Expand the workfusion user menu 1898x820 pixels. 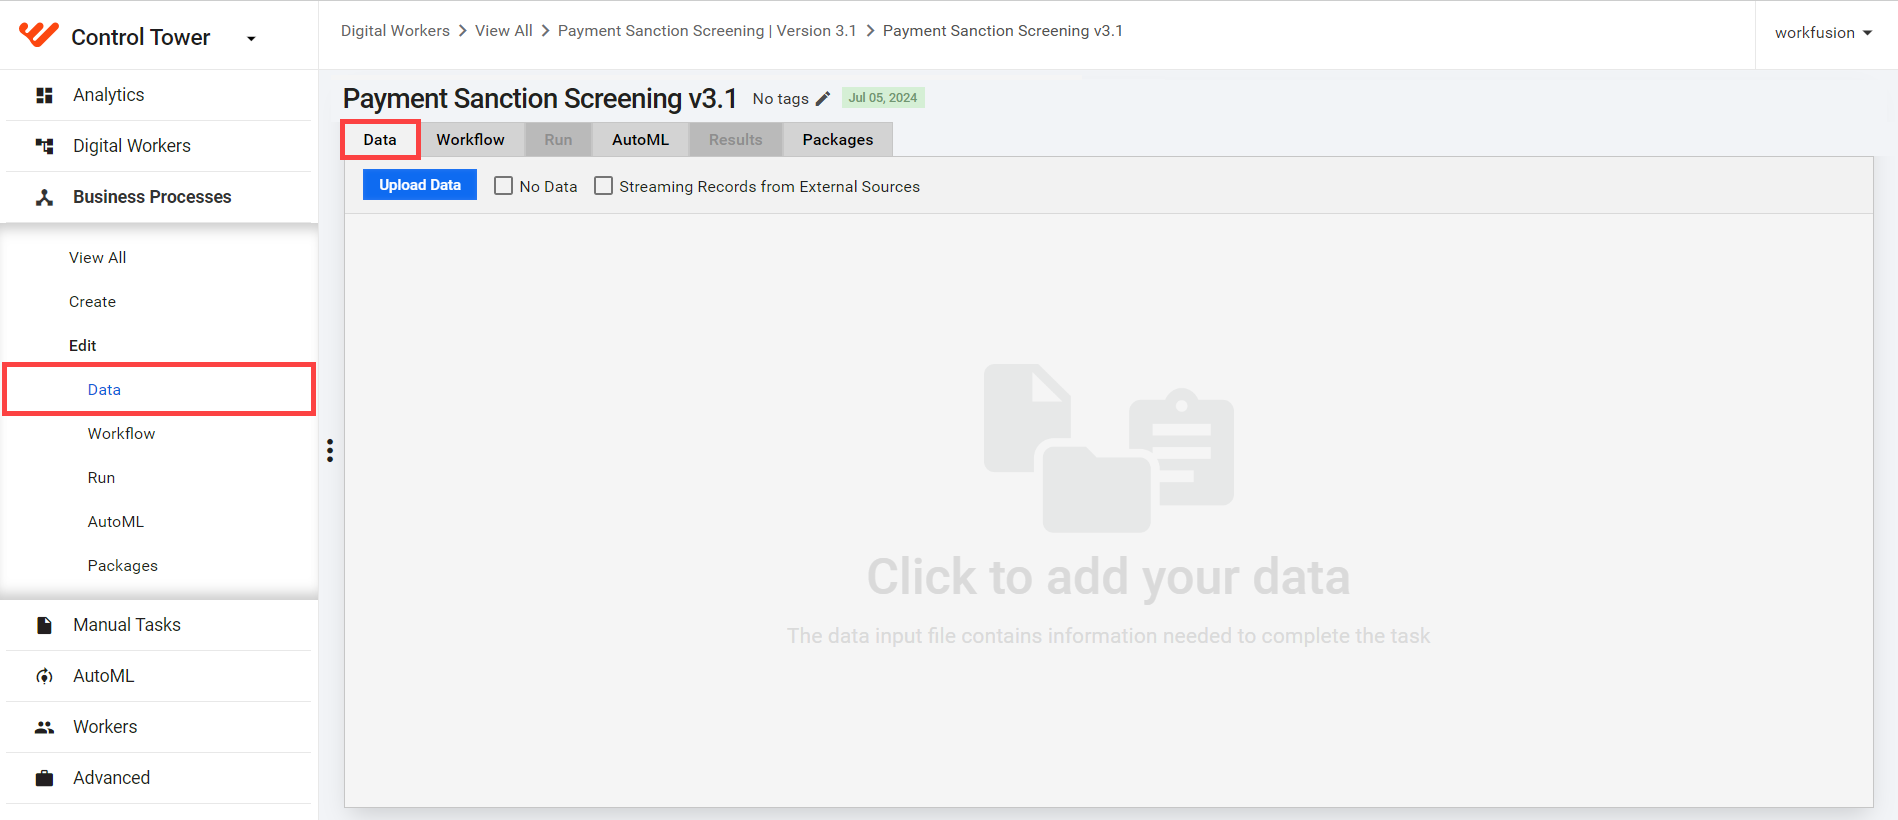point(1823,33)
